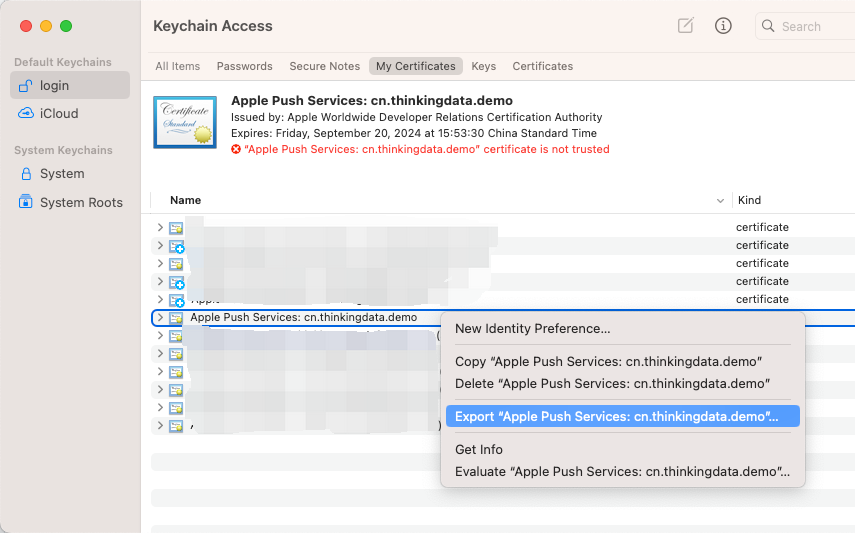The width and height of the screenshot is (855, 533).
Task: Switch to Passwords tab
Action: click(x=244, y=66)
